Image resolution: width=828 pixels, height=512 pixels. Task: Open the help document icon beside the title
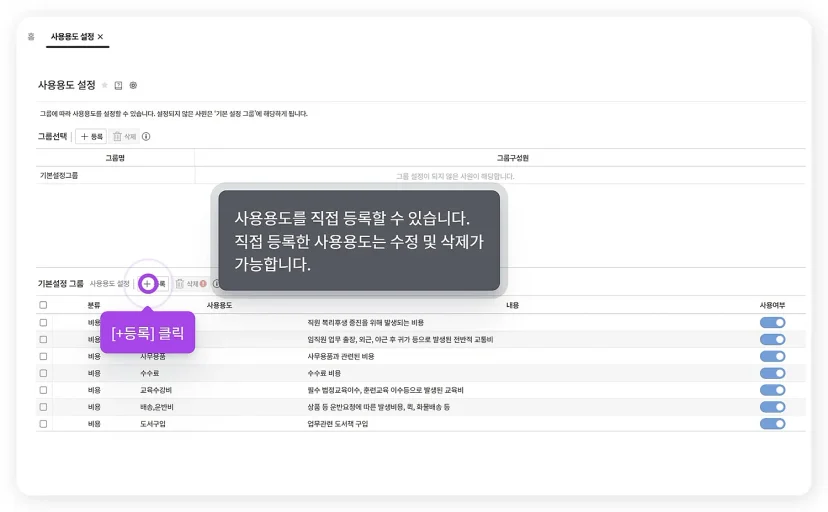click(118, 86)
